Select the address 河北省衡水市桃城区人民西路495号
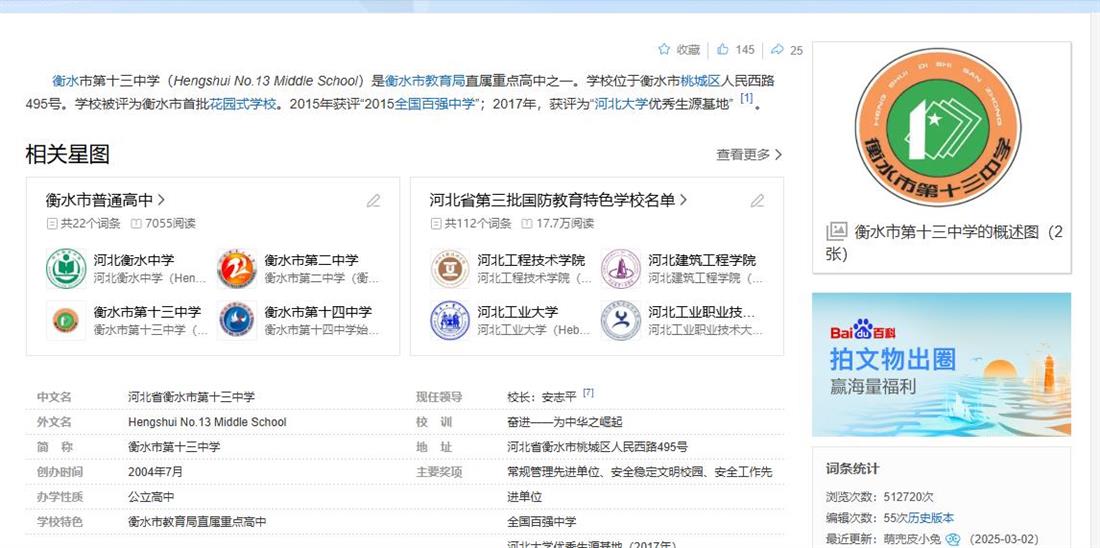 point(597,447)
